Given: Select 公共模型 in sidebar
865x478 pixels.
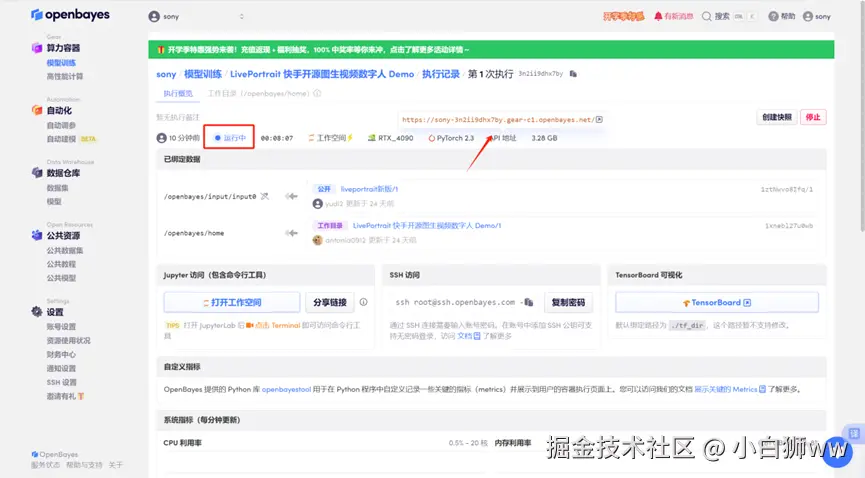Looking at the screenshot, I should pyautogui.click(x=61, y=278).
